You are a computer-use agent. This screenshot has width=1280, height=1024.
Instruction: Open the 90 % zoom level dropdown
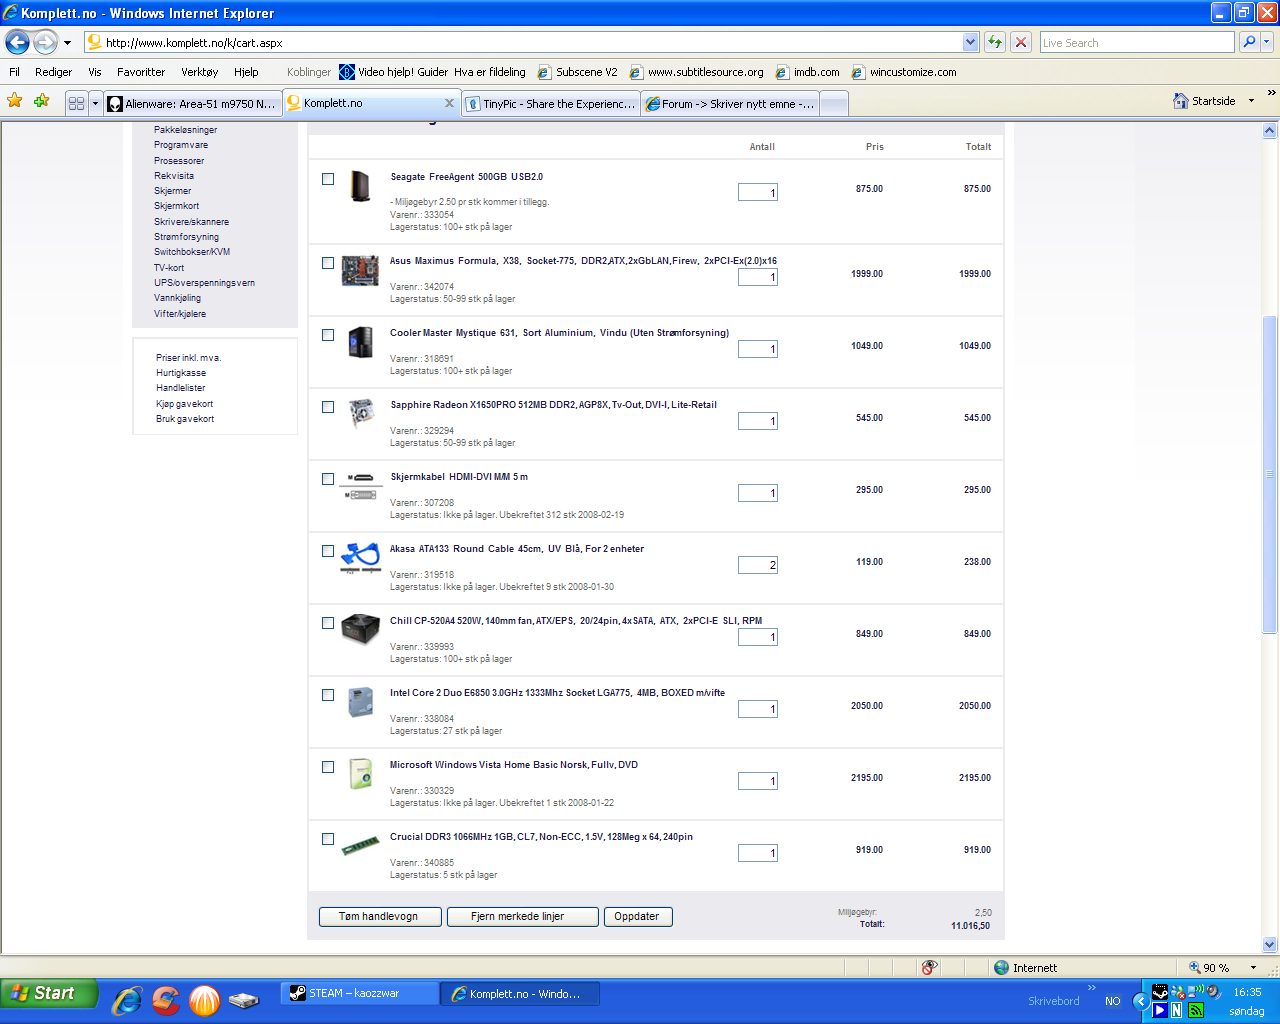1254,968
